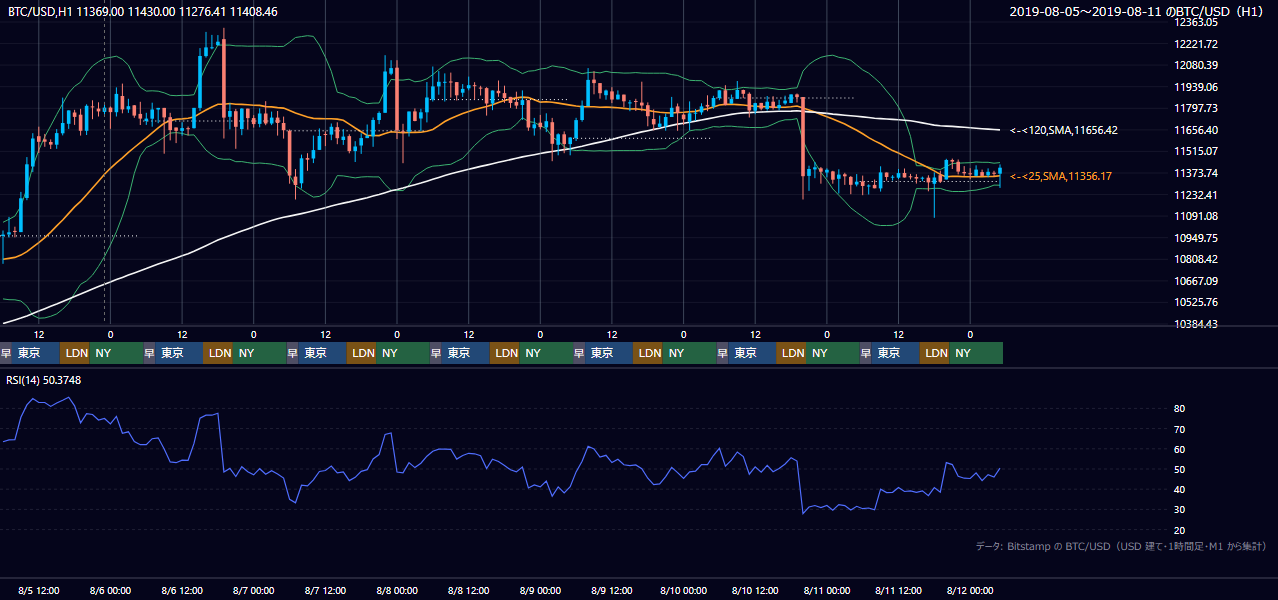Viewport: 1278px width, 600px height.
Task: Click price axis value 11373.74
Action: [x=1196, y=173]
